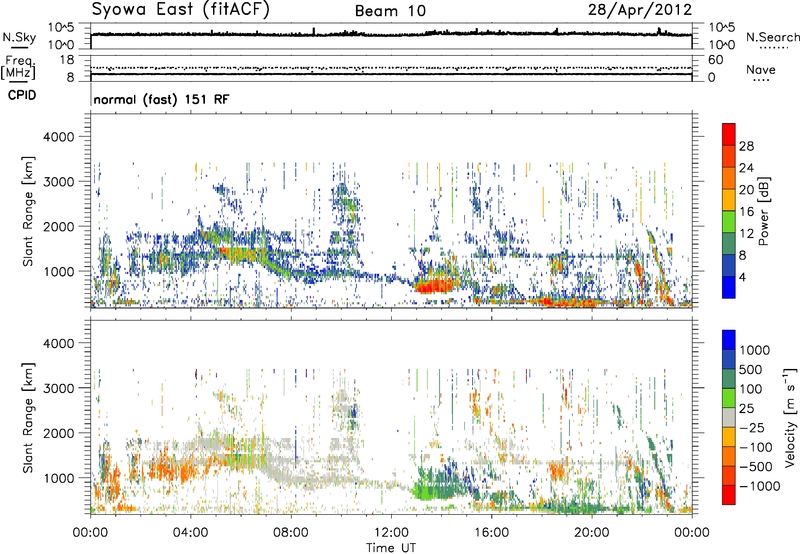Image resolution: width=800 pixels, height=554 pixels.
Task: Click power colorbar tick value 16
Action: pos(746,212)
